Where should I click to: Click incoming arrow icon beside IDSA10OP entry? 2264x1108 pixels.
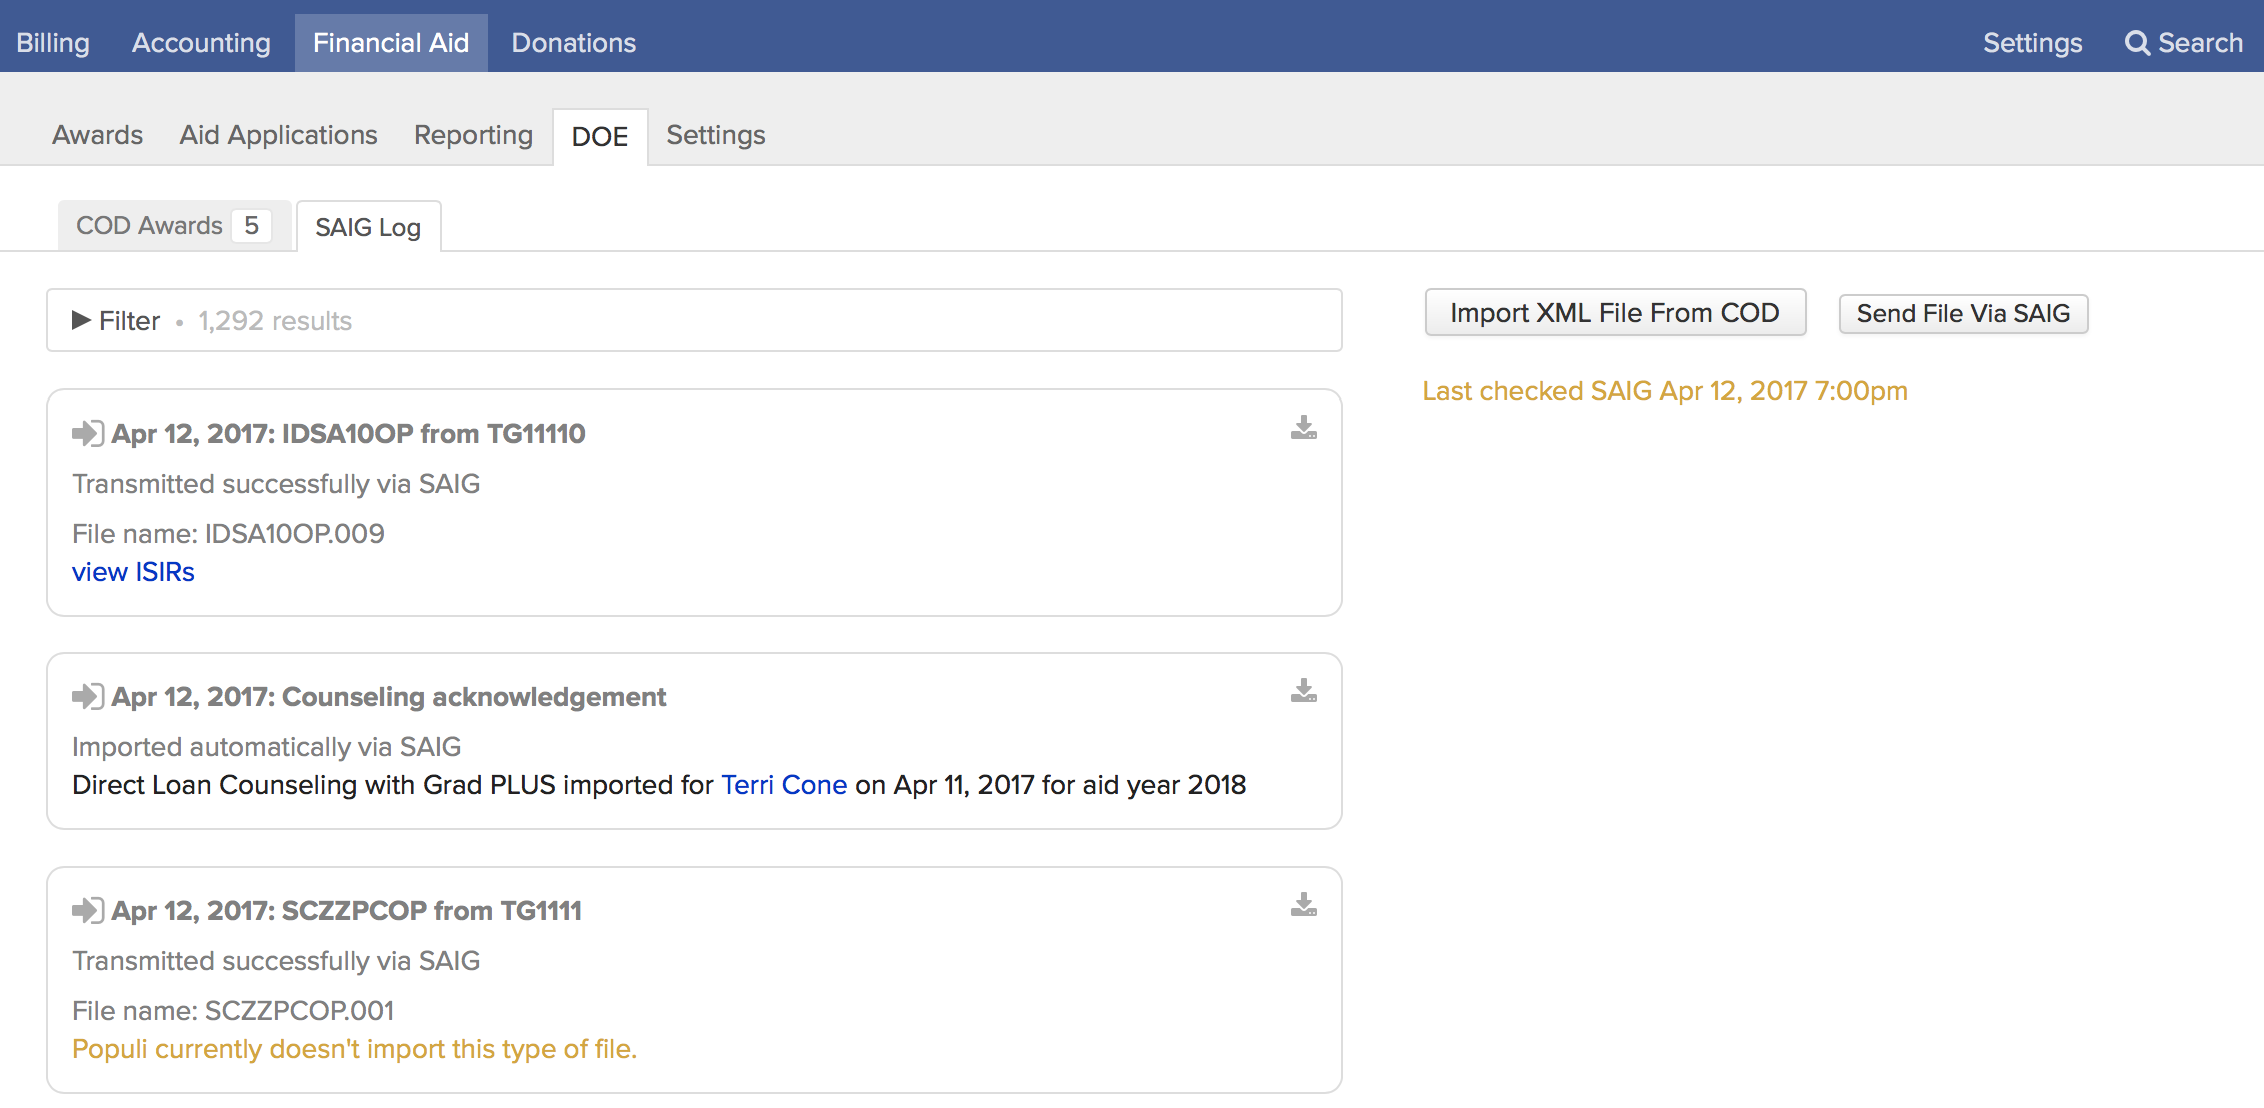pyautogui.click(x=88, y=434)
